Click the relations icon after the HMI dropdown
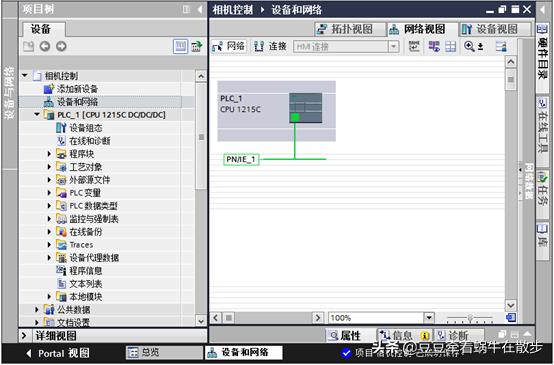The image size is (554, 365). click(x=414, y=46)
